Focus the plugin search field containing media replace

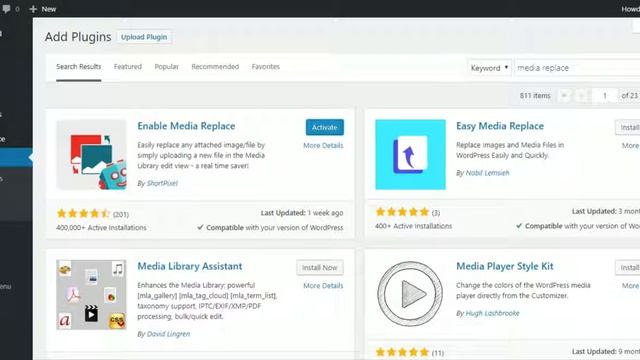tap(577, 68)
